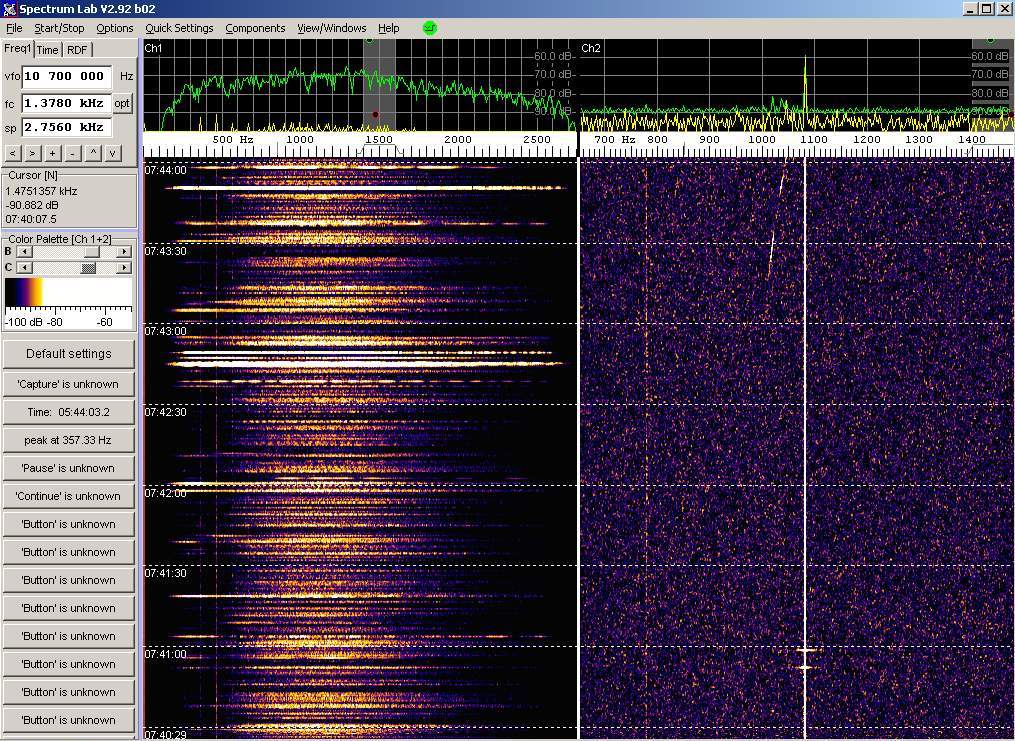
Task: Click the '>' frequency shift right button
Action: [32, 153]
